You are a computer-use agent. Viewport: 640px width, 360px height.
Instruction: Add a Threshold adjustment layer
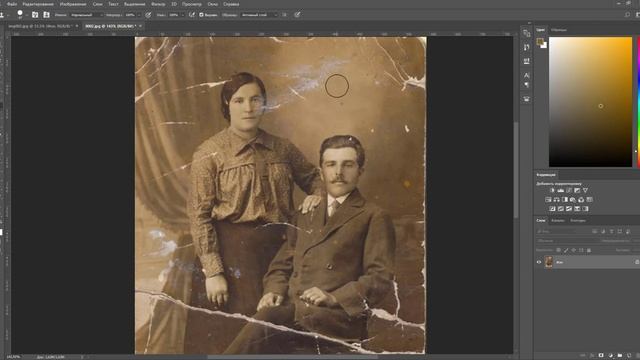[x=569, y=209]
